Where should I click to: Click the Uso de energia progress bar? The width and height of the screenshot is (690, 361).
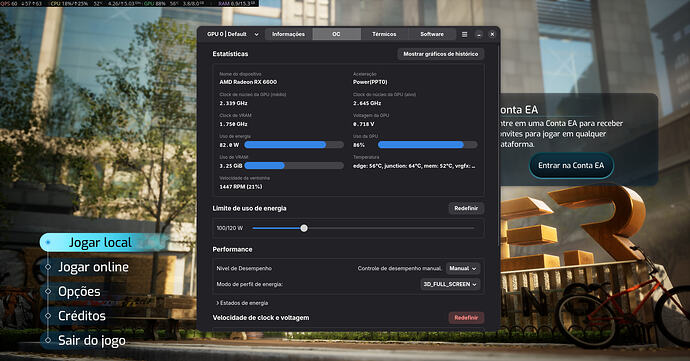click(294, 145)
